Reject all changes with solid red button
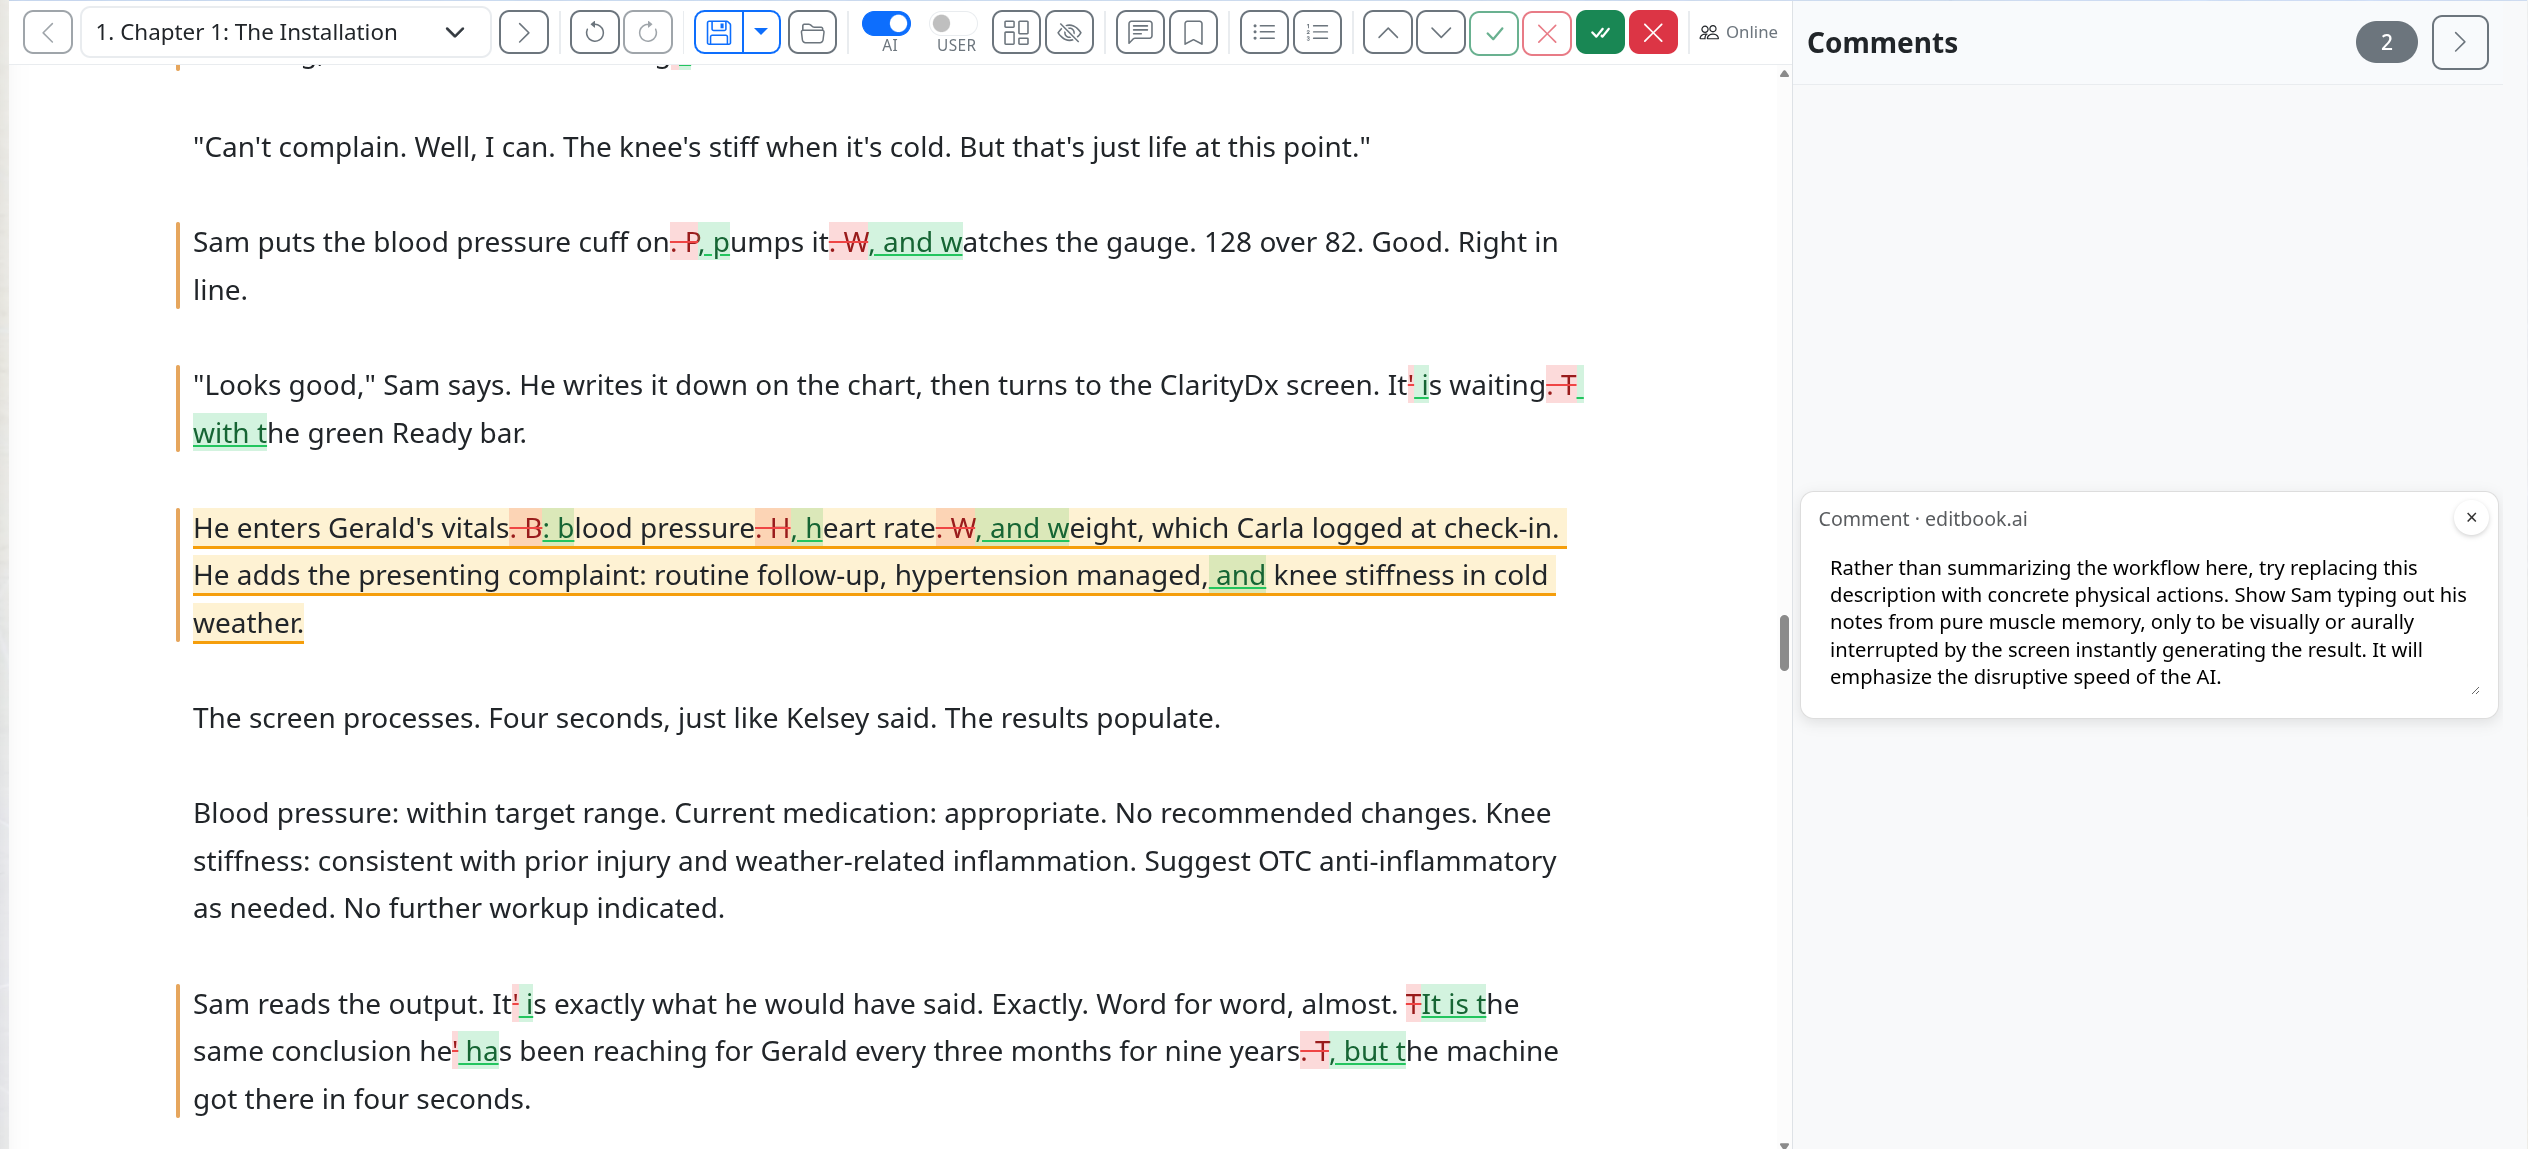 click(1653, 32)
